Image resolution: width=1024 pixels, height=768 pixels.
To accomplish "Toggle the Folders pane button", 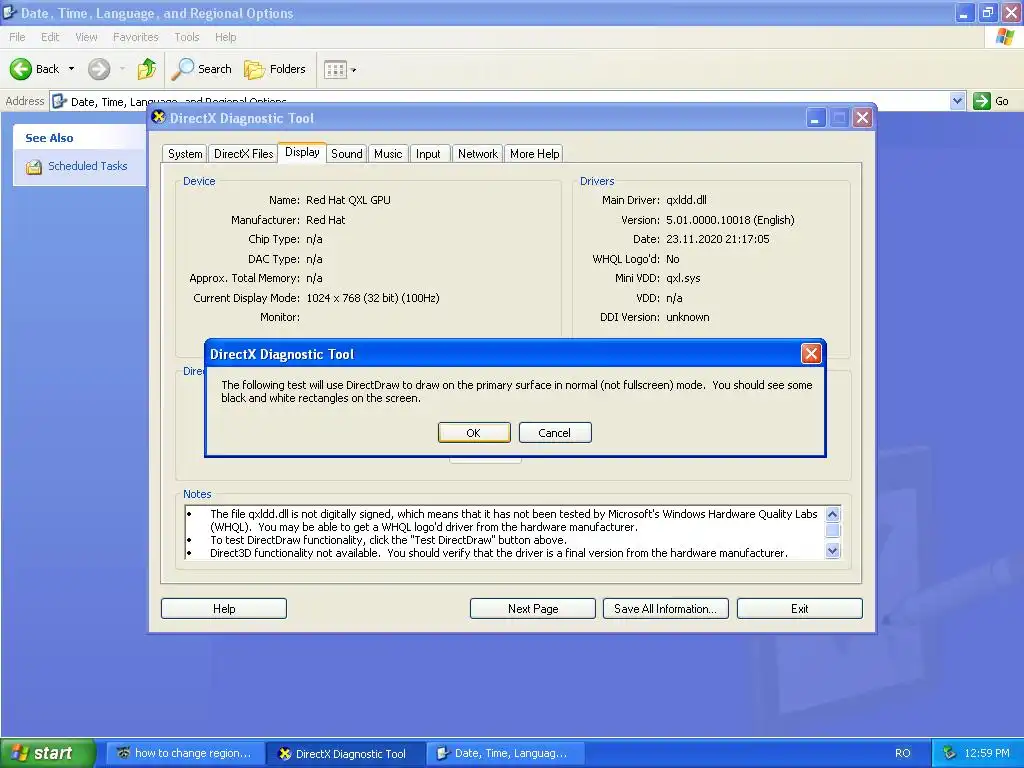I will tap(275, 69).
